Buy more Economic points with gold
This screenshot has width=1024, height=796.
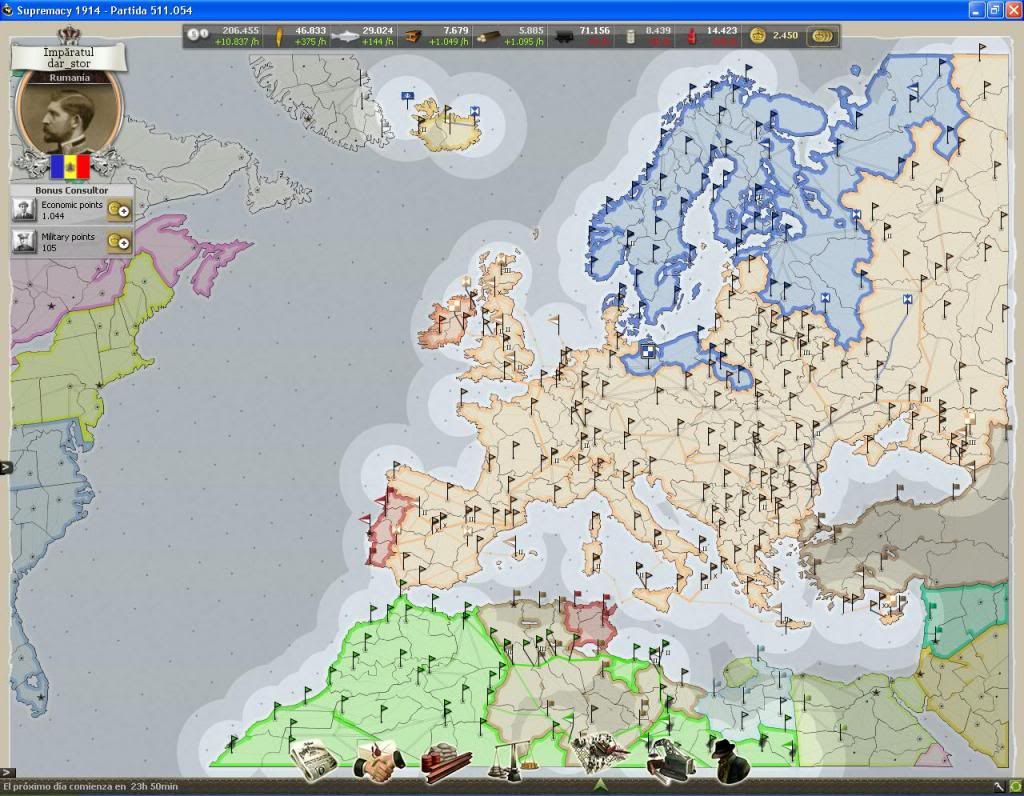119,210
